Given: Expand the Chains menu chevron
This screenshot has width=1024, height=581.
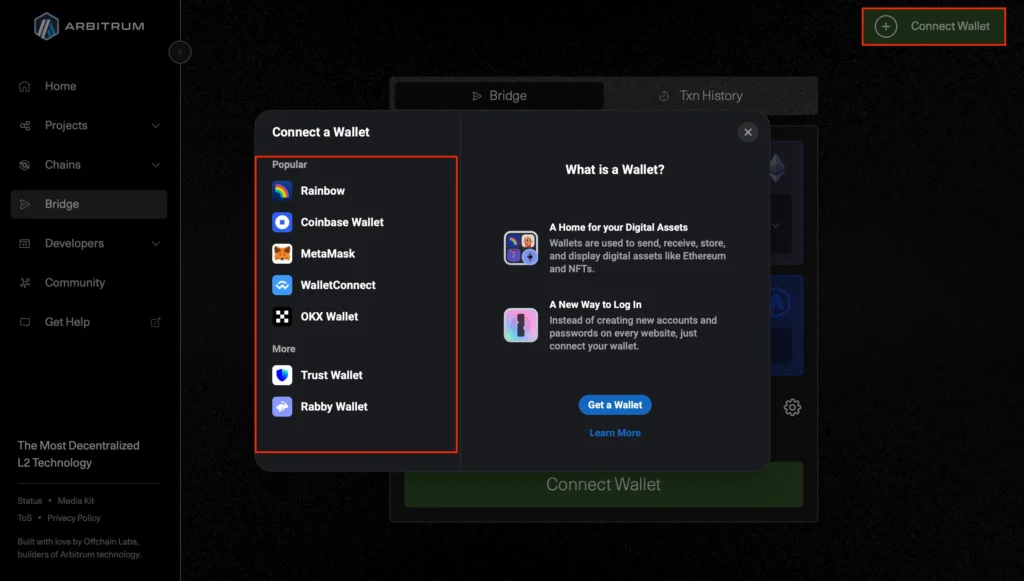Looking at the screenshot, I should (155, 165).
